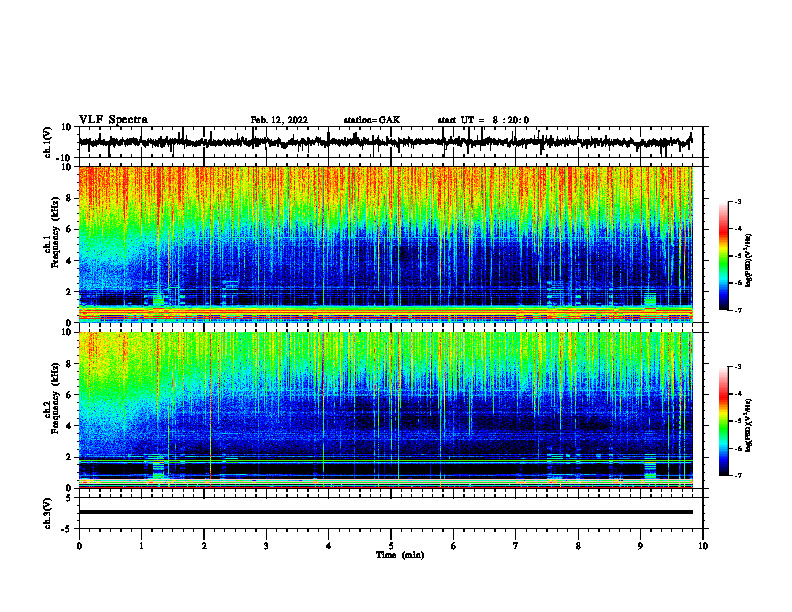Click time axis tick label "3"
Screen dimensions: 792x612
point(266,546)
